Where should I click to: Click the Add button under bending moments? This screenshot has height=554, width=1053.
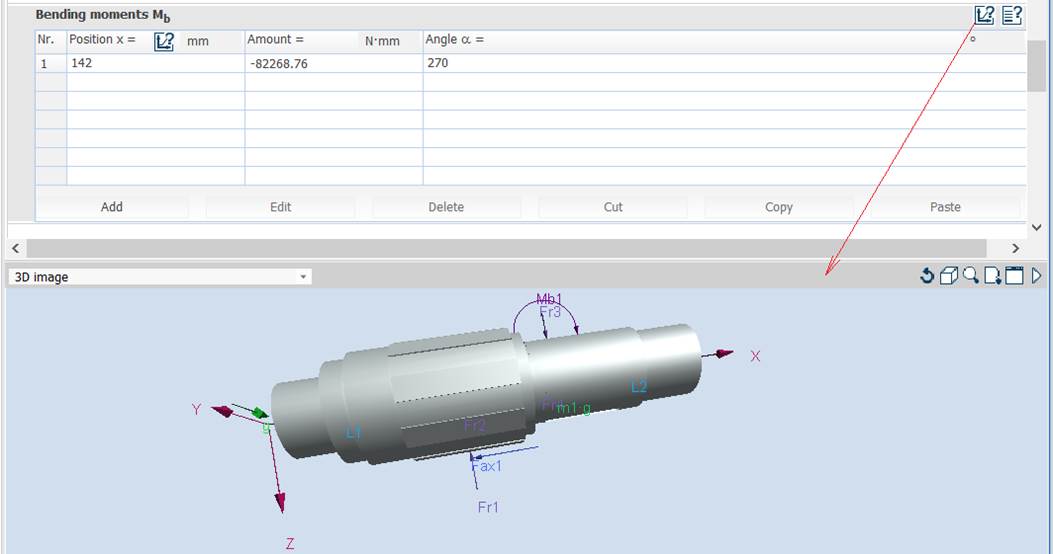point(111,207)
